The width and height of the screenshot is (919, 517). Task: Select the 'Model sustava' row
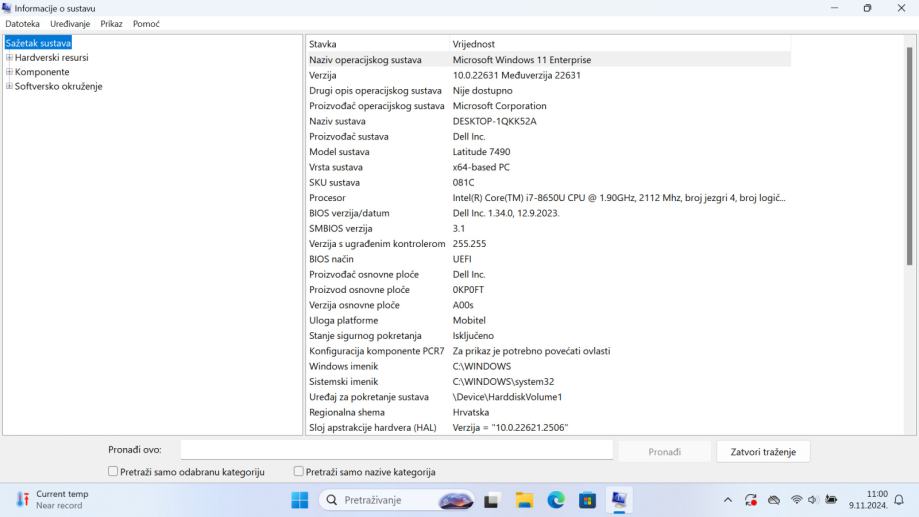tap(549, 152)
